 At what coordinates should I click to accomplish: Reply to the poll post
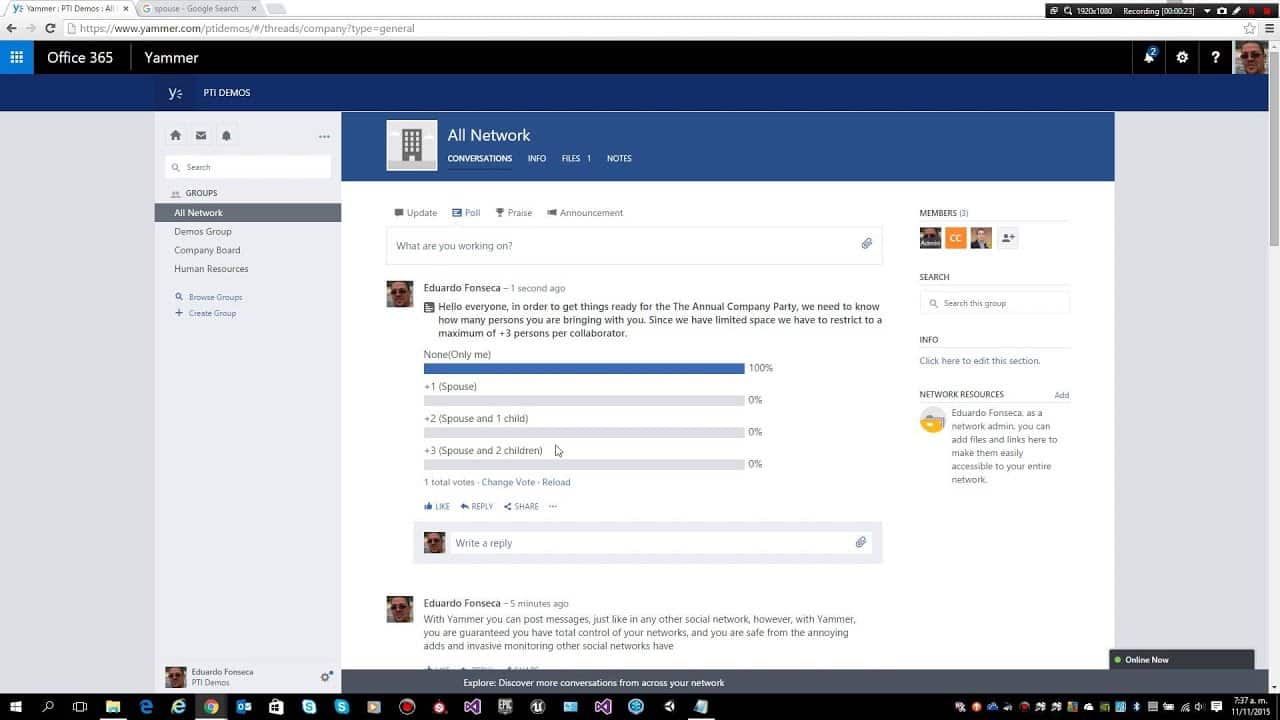tap(477, 507)
